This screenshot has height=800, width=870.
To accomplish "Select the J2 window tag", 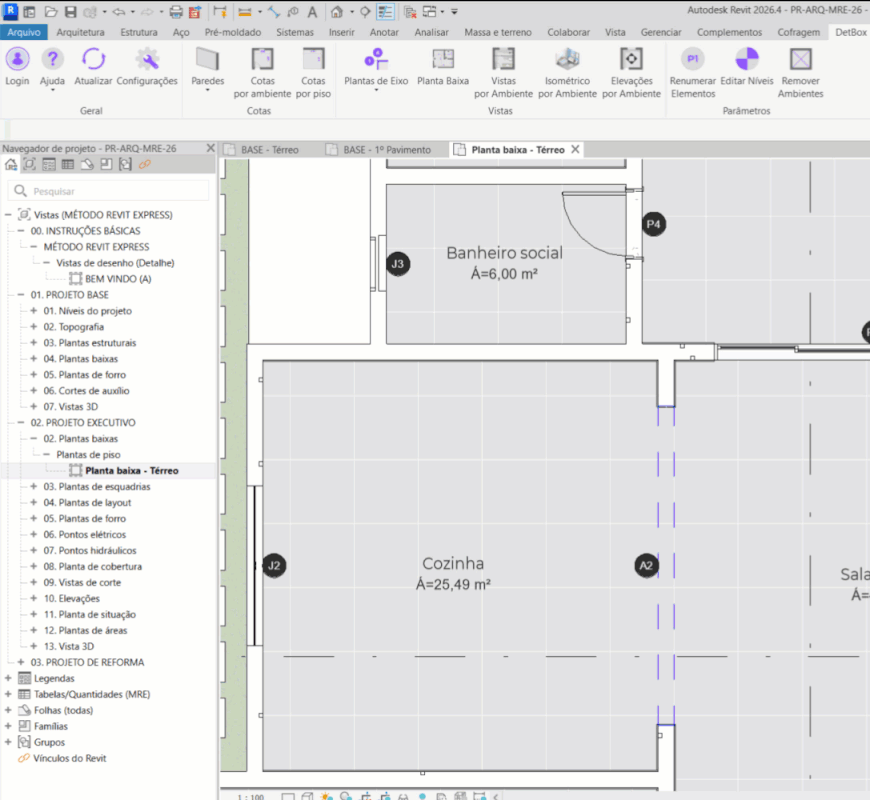I will pos(274,565).
